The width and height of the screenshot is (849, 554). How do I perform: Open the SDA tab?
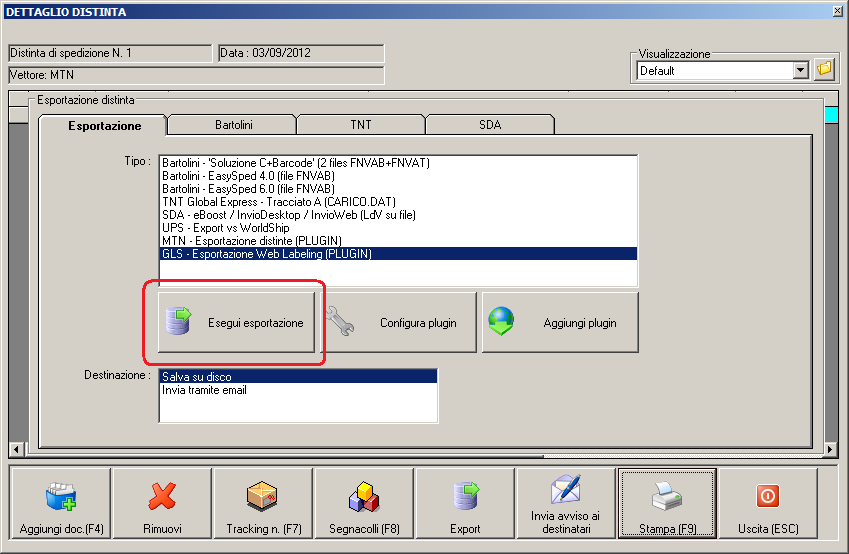coord(489,125)
